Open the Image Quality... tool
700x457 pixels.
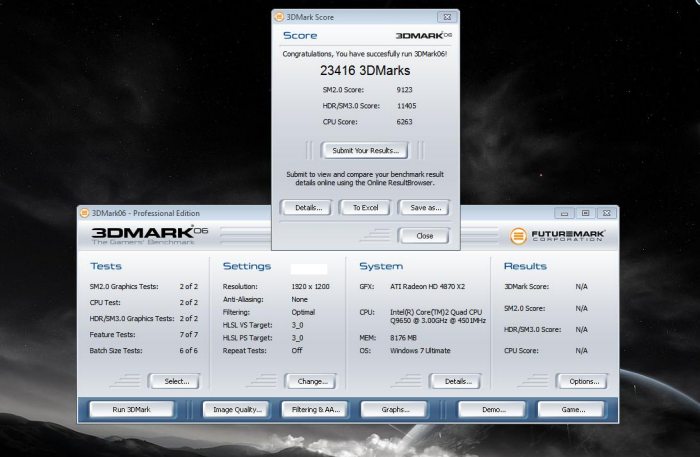(x=237, y=409)
